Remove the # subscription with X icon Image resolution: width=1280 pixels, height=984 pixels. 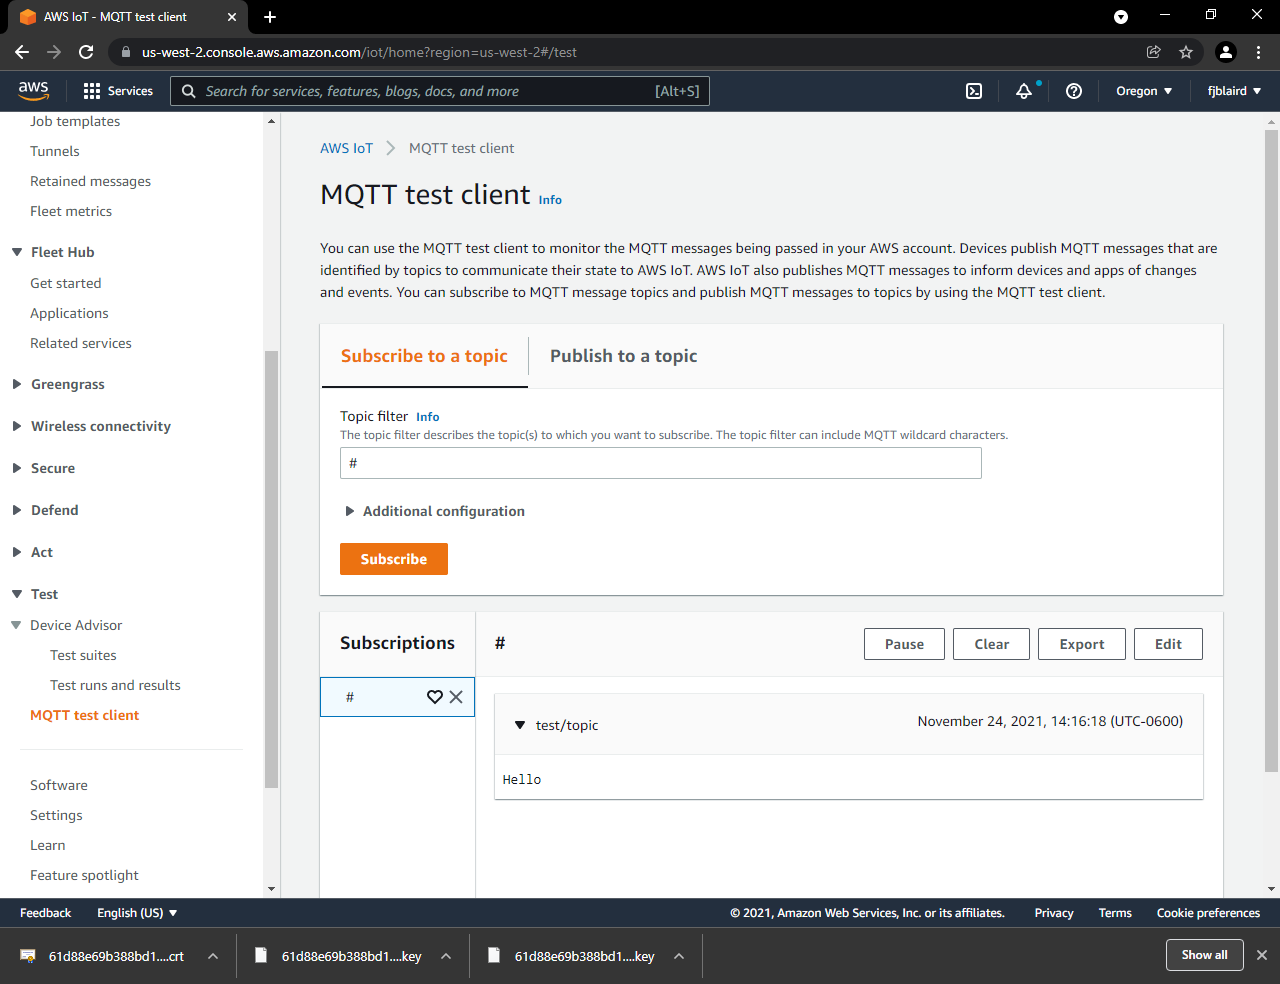tap(456, 697)
